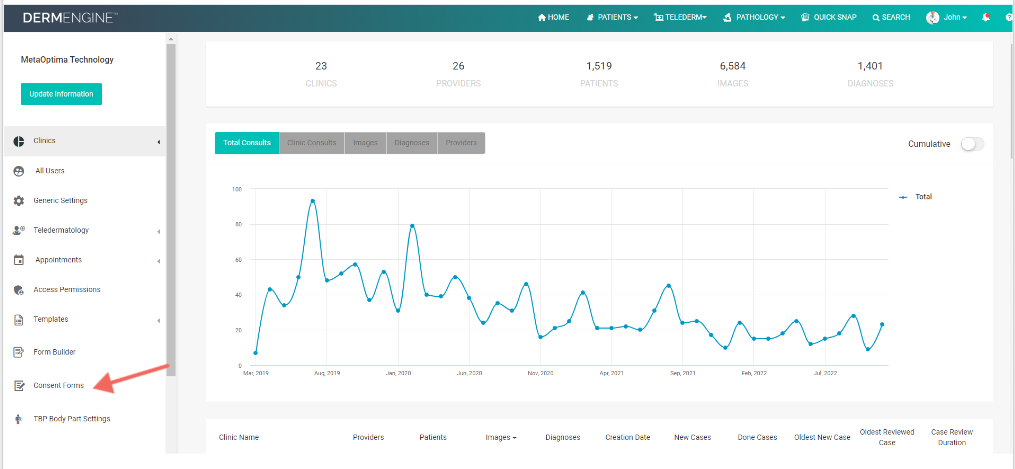This screenshot has height=469, width=1015.
Task: Click the All Users globe icon
Action: [19, 171]
